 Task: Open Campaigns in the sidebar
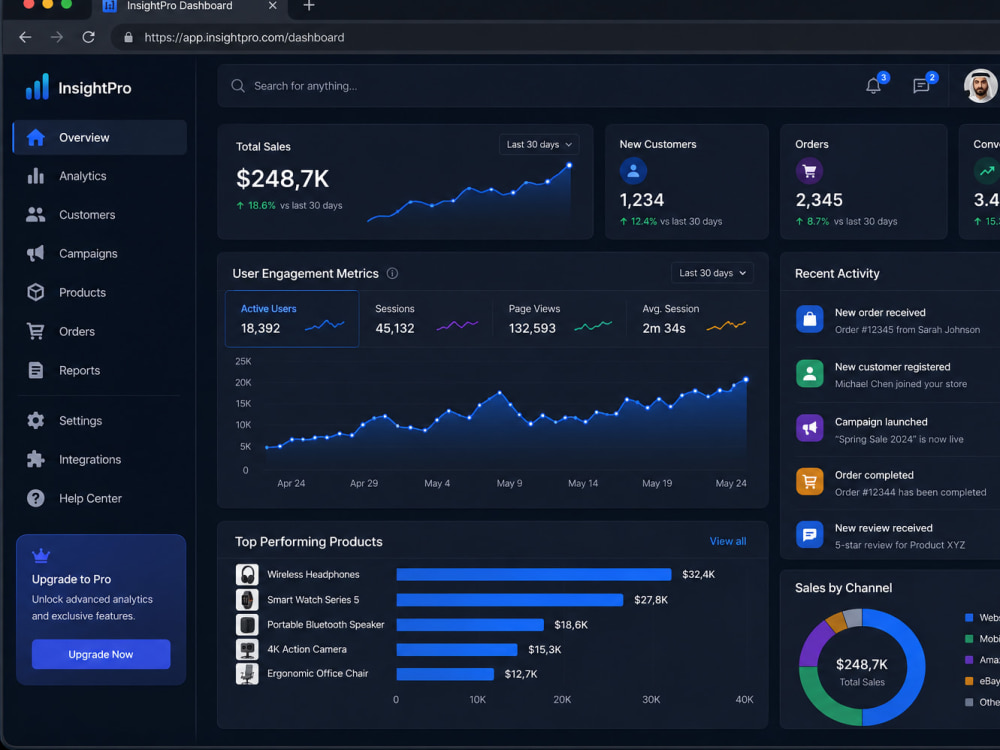tap(99, 254)
